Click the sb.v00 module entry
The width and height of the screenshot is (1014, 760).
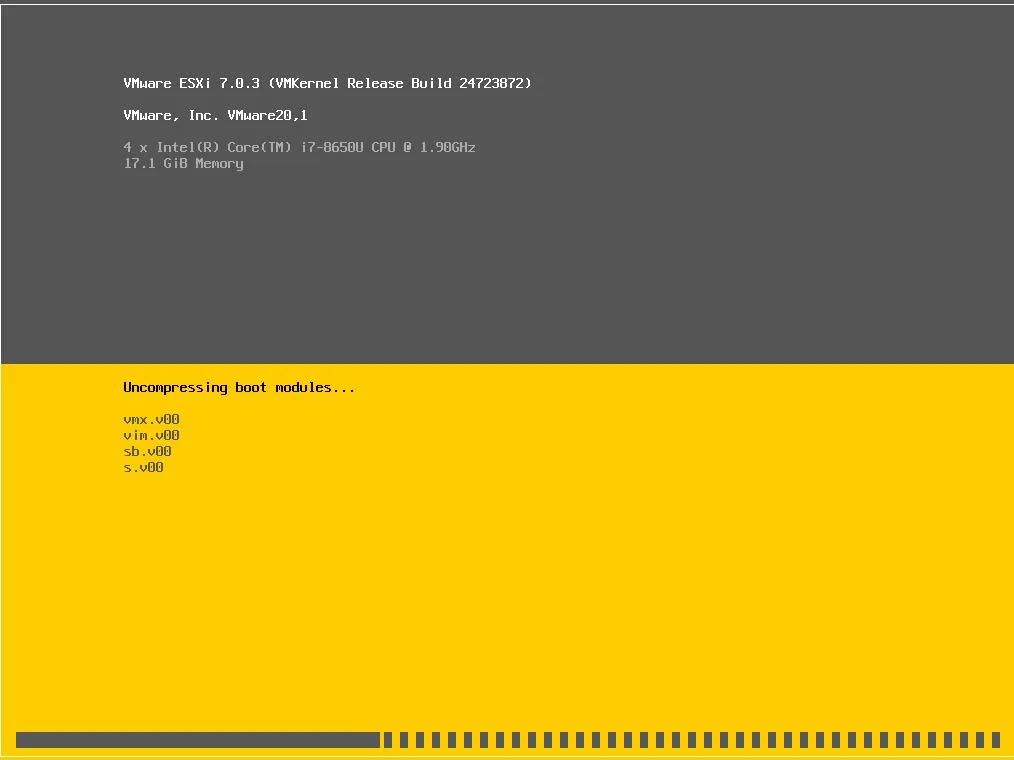click(x=147, y=451)
